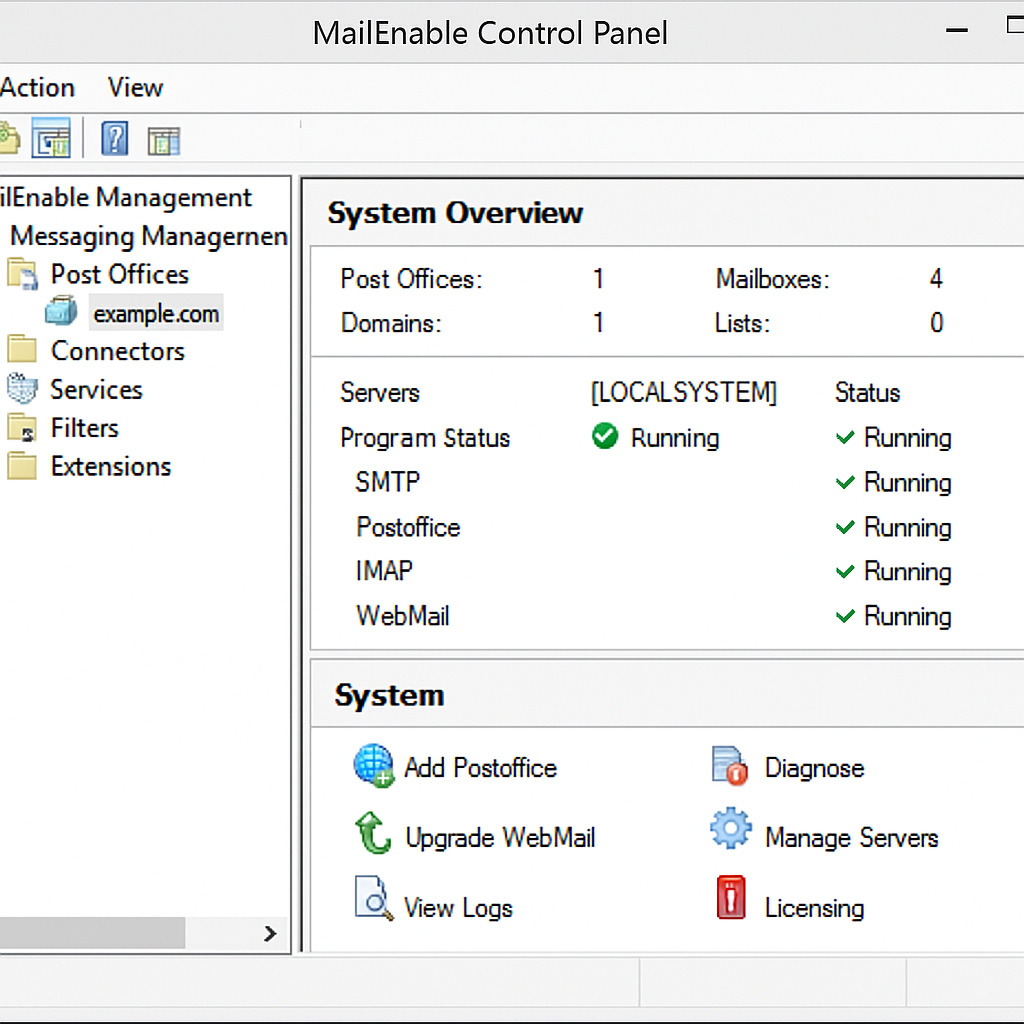Select Messaging Management tree node
Image resolution: width=1024 pixels, height=1024 pixels.
pos(149,236)
